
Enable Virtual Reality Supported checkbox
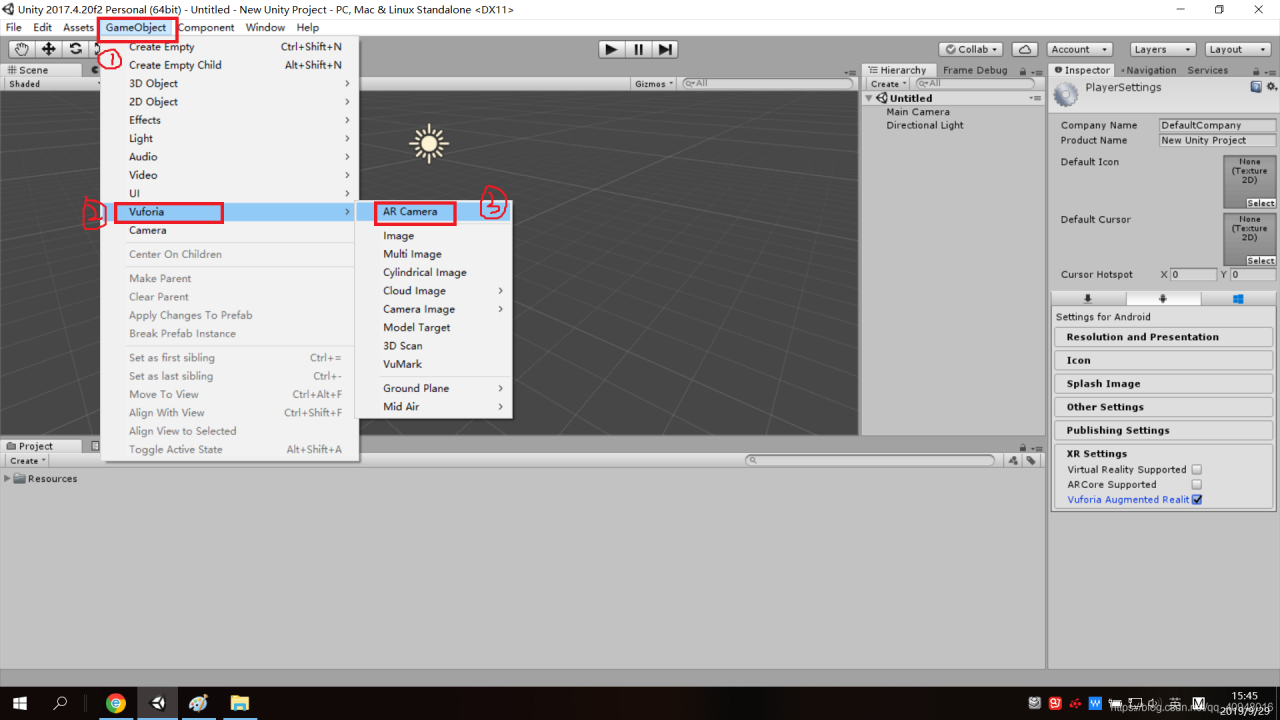(1197, 469)
